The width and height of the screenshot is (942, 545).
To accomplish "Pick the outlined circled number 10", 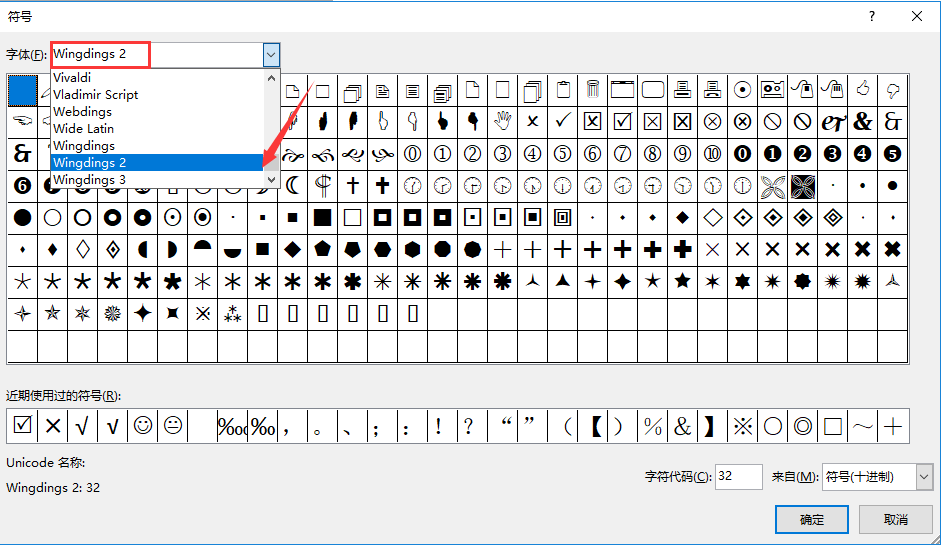I will click(713, 154).
